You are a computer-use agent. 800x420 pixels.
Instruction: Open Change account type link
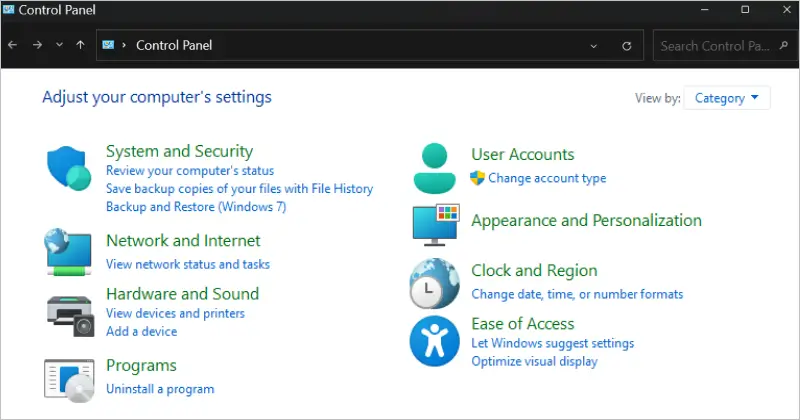click(547, 178)
